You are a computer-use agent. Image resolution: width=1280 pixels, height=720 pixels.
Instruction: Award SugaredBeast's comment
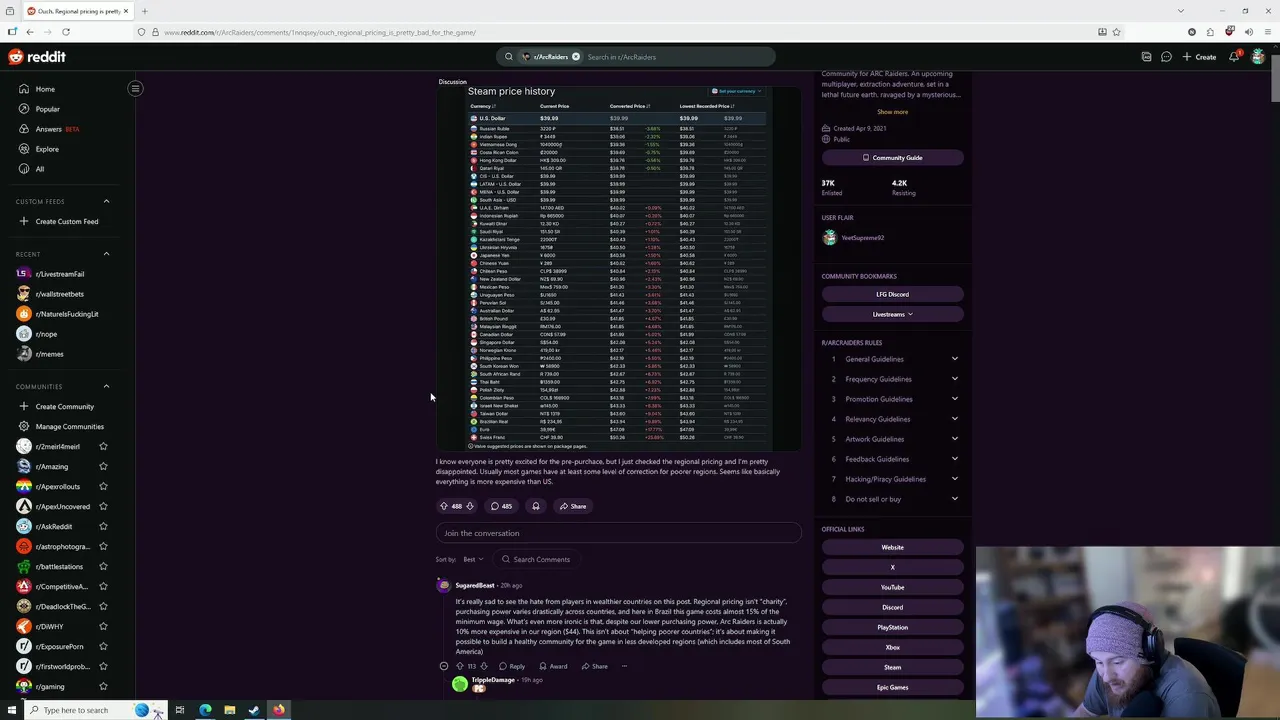(x=553, y=666)
